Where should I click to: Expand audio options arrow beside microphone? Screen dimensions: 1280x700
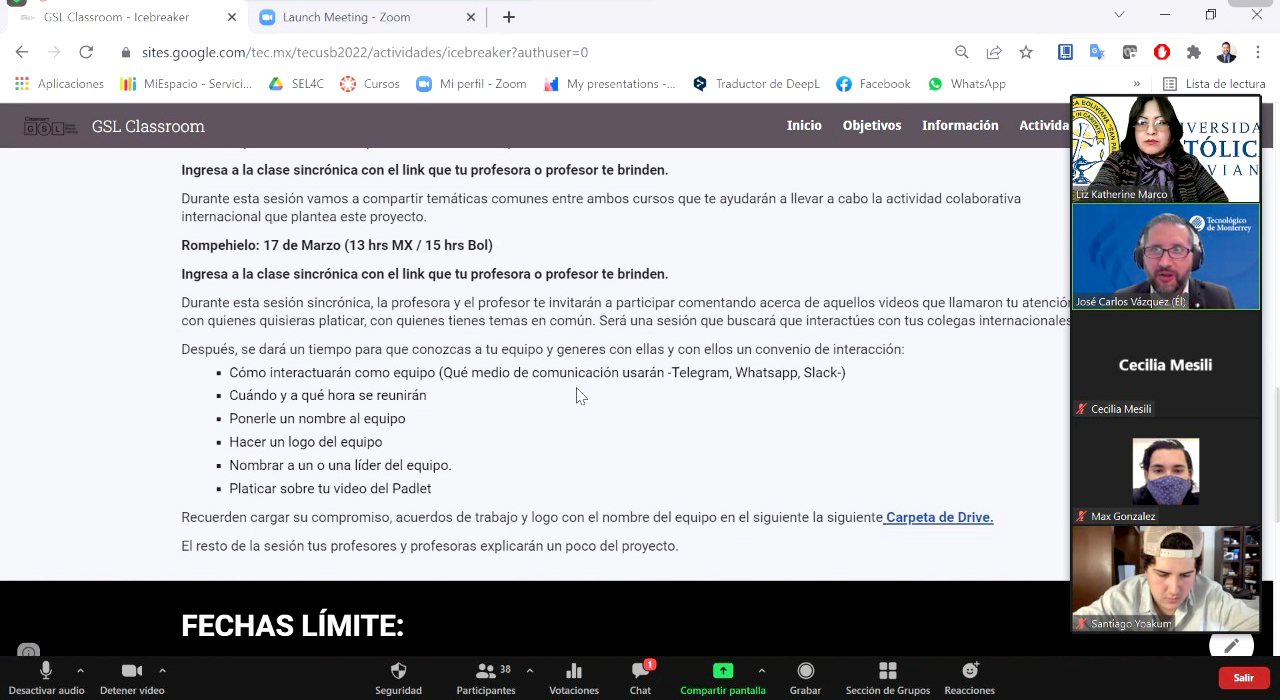point(80,670)
